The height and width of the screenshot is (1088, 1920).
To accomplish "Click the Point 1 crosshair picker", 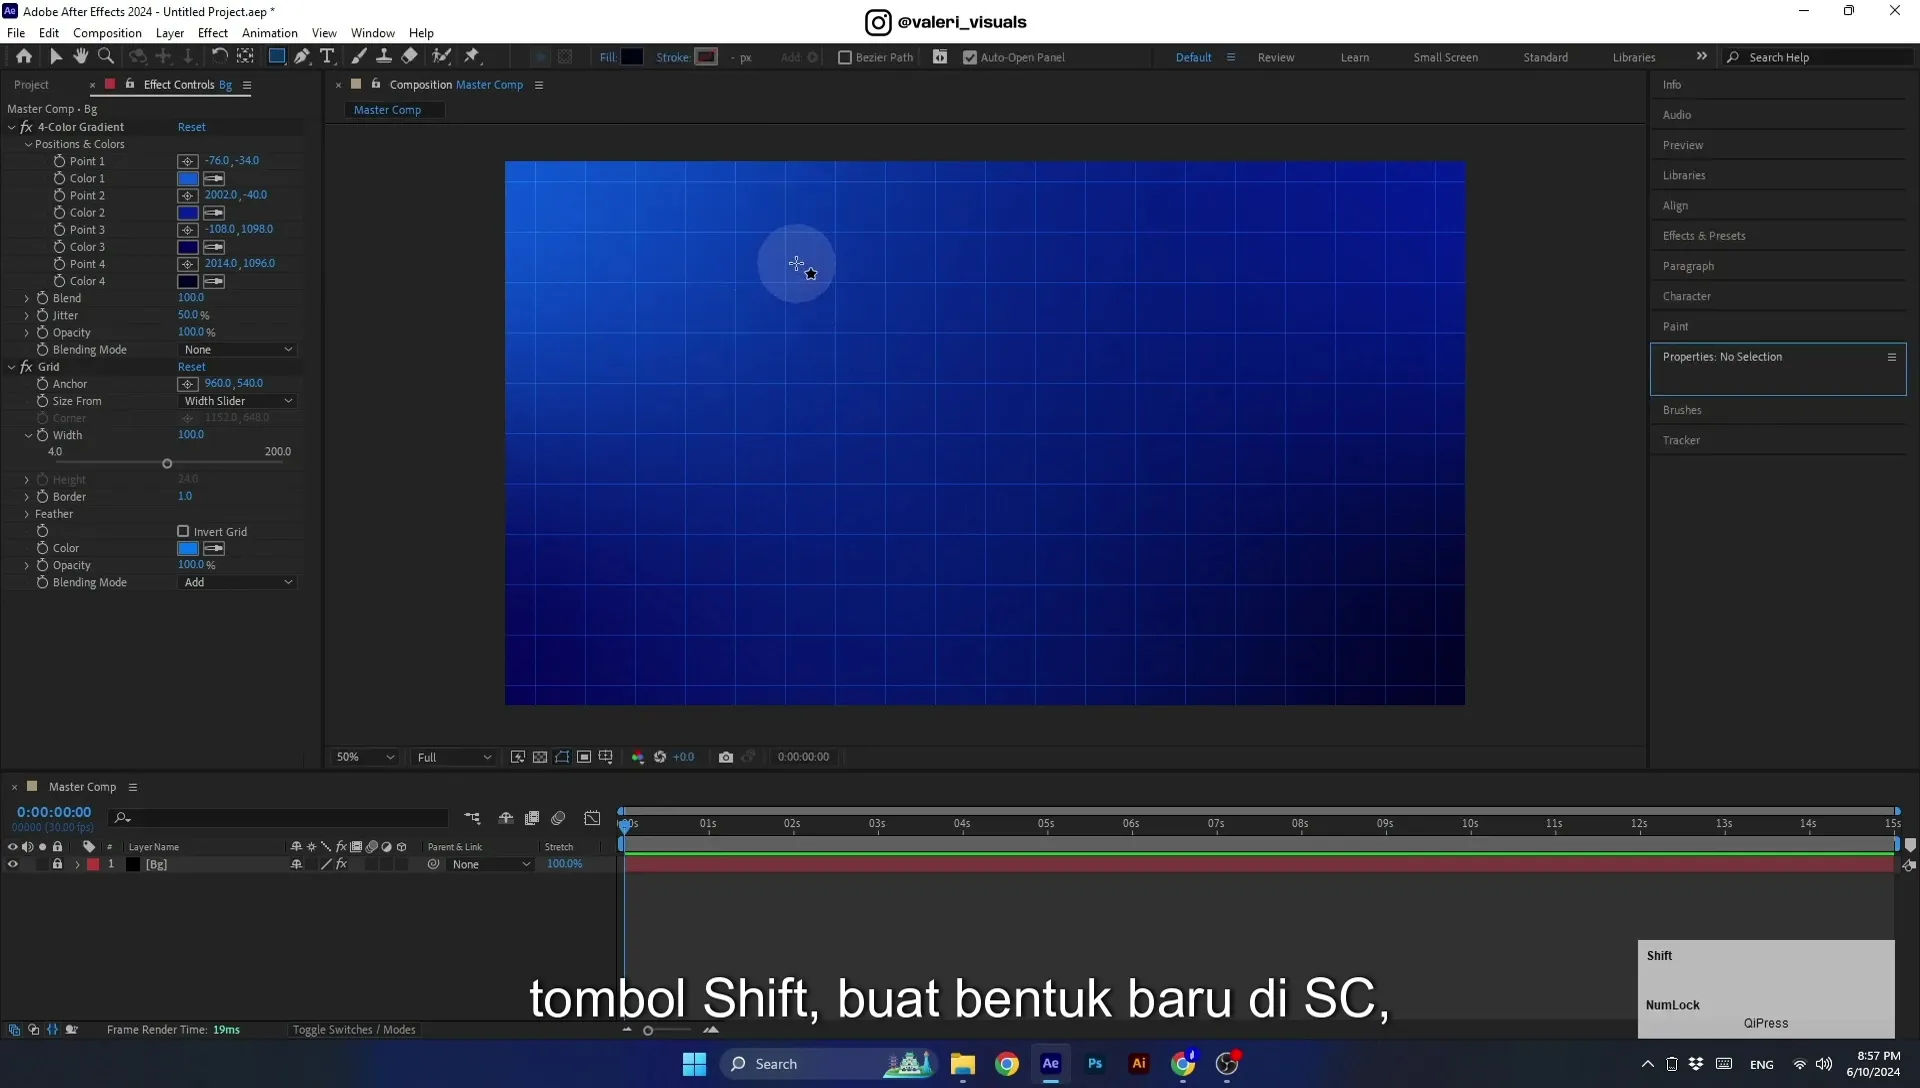I will (187, 161).
